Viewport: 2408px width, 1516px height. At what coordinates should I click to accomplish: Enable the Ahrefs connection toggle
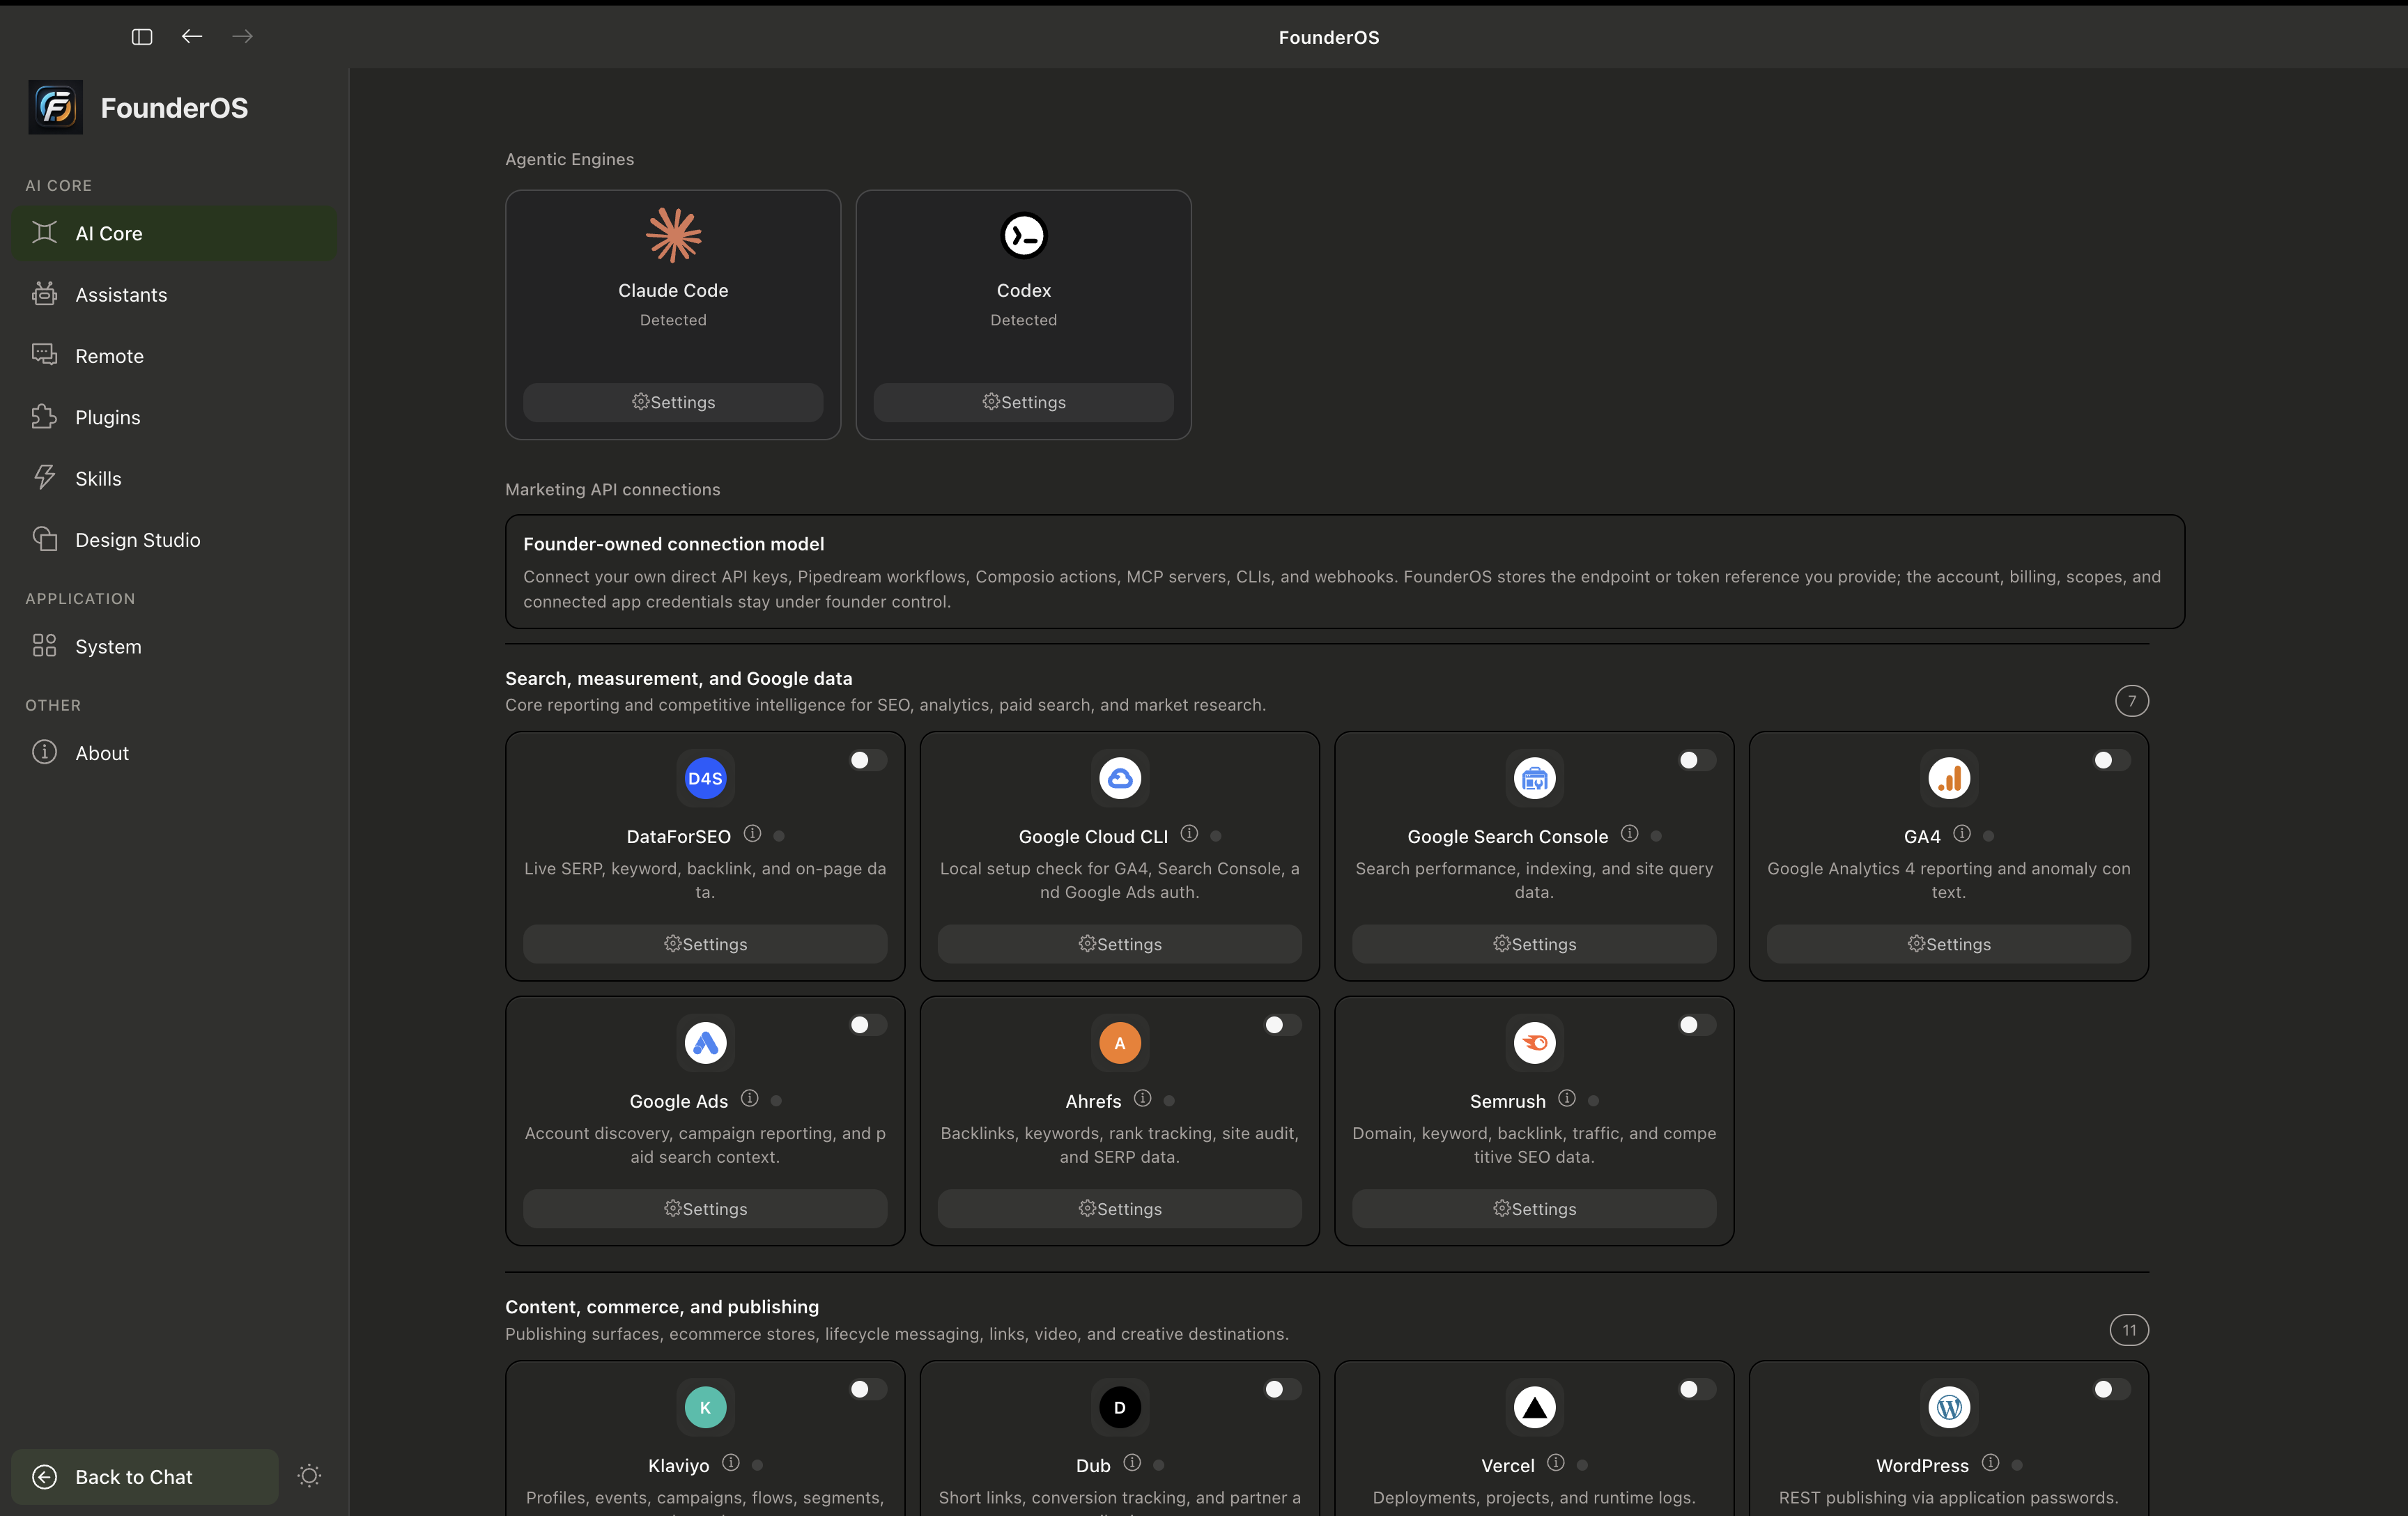pyautogui.click(x=1283, y=1025)
